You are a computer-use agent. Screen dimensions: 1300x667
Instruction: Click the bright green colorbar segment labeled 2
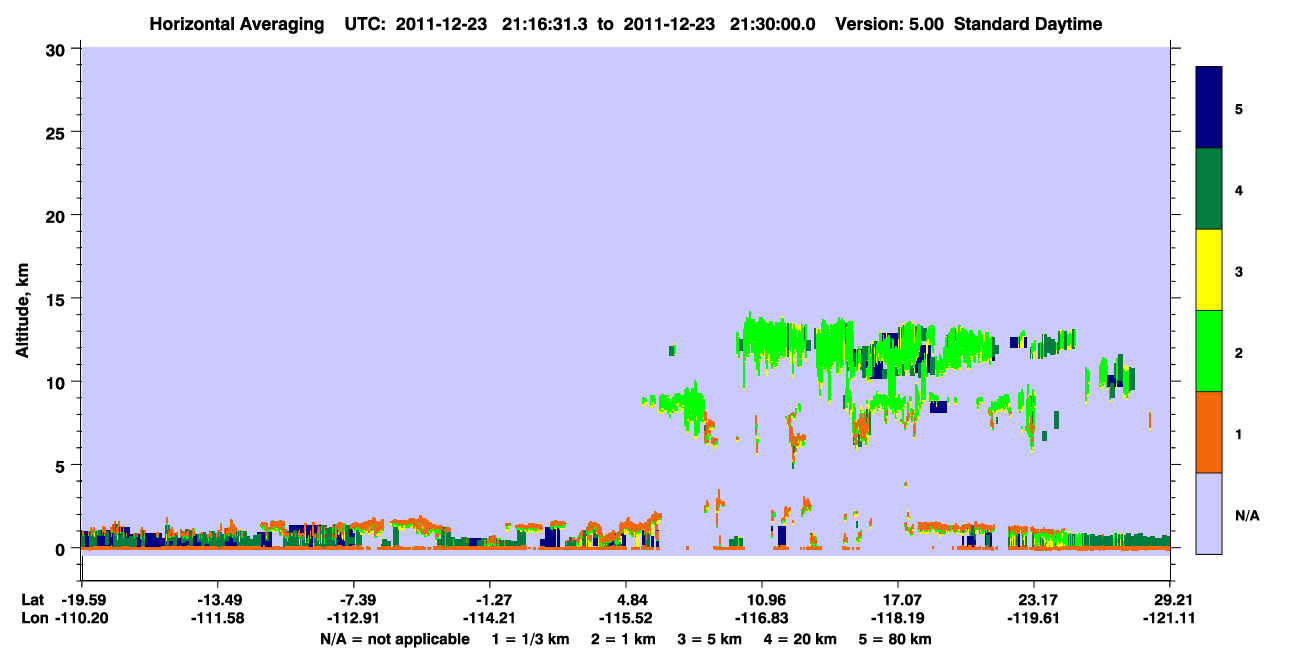pos(1209,351)
